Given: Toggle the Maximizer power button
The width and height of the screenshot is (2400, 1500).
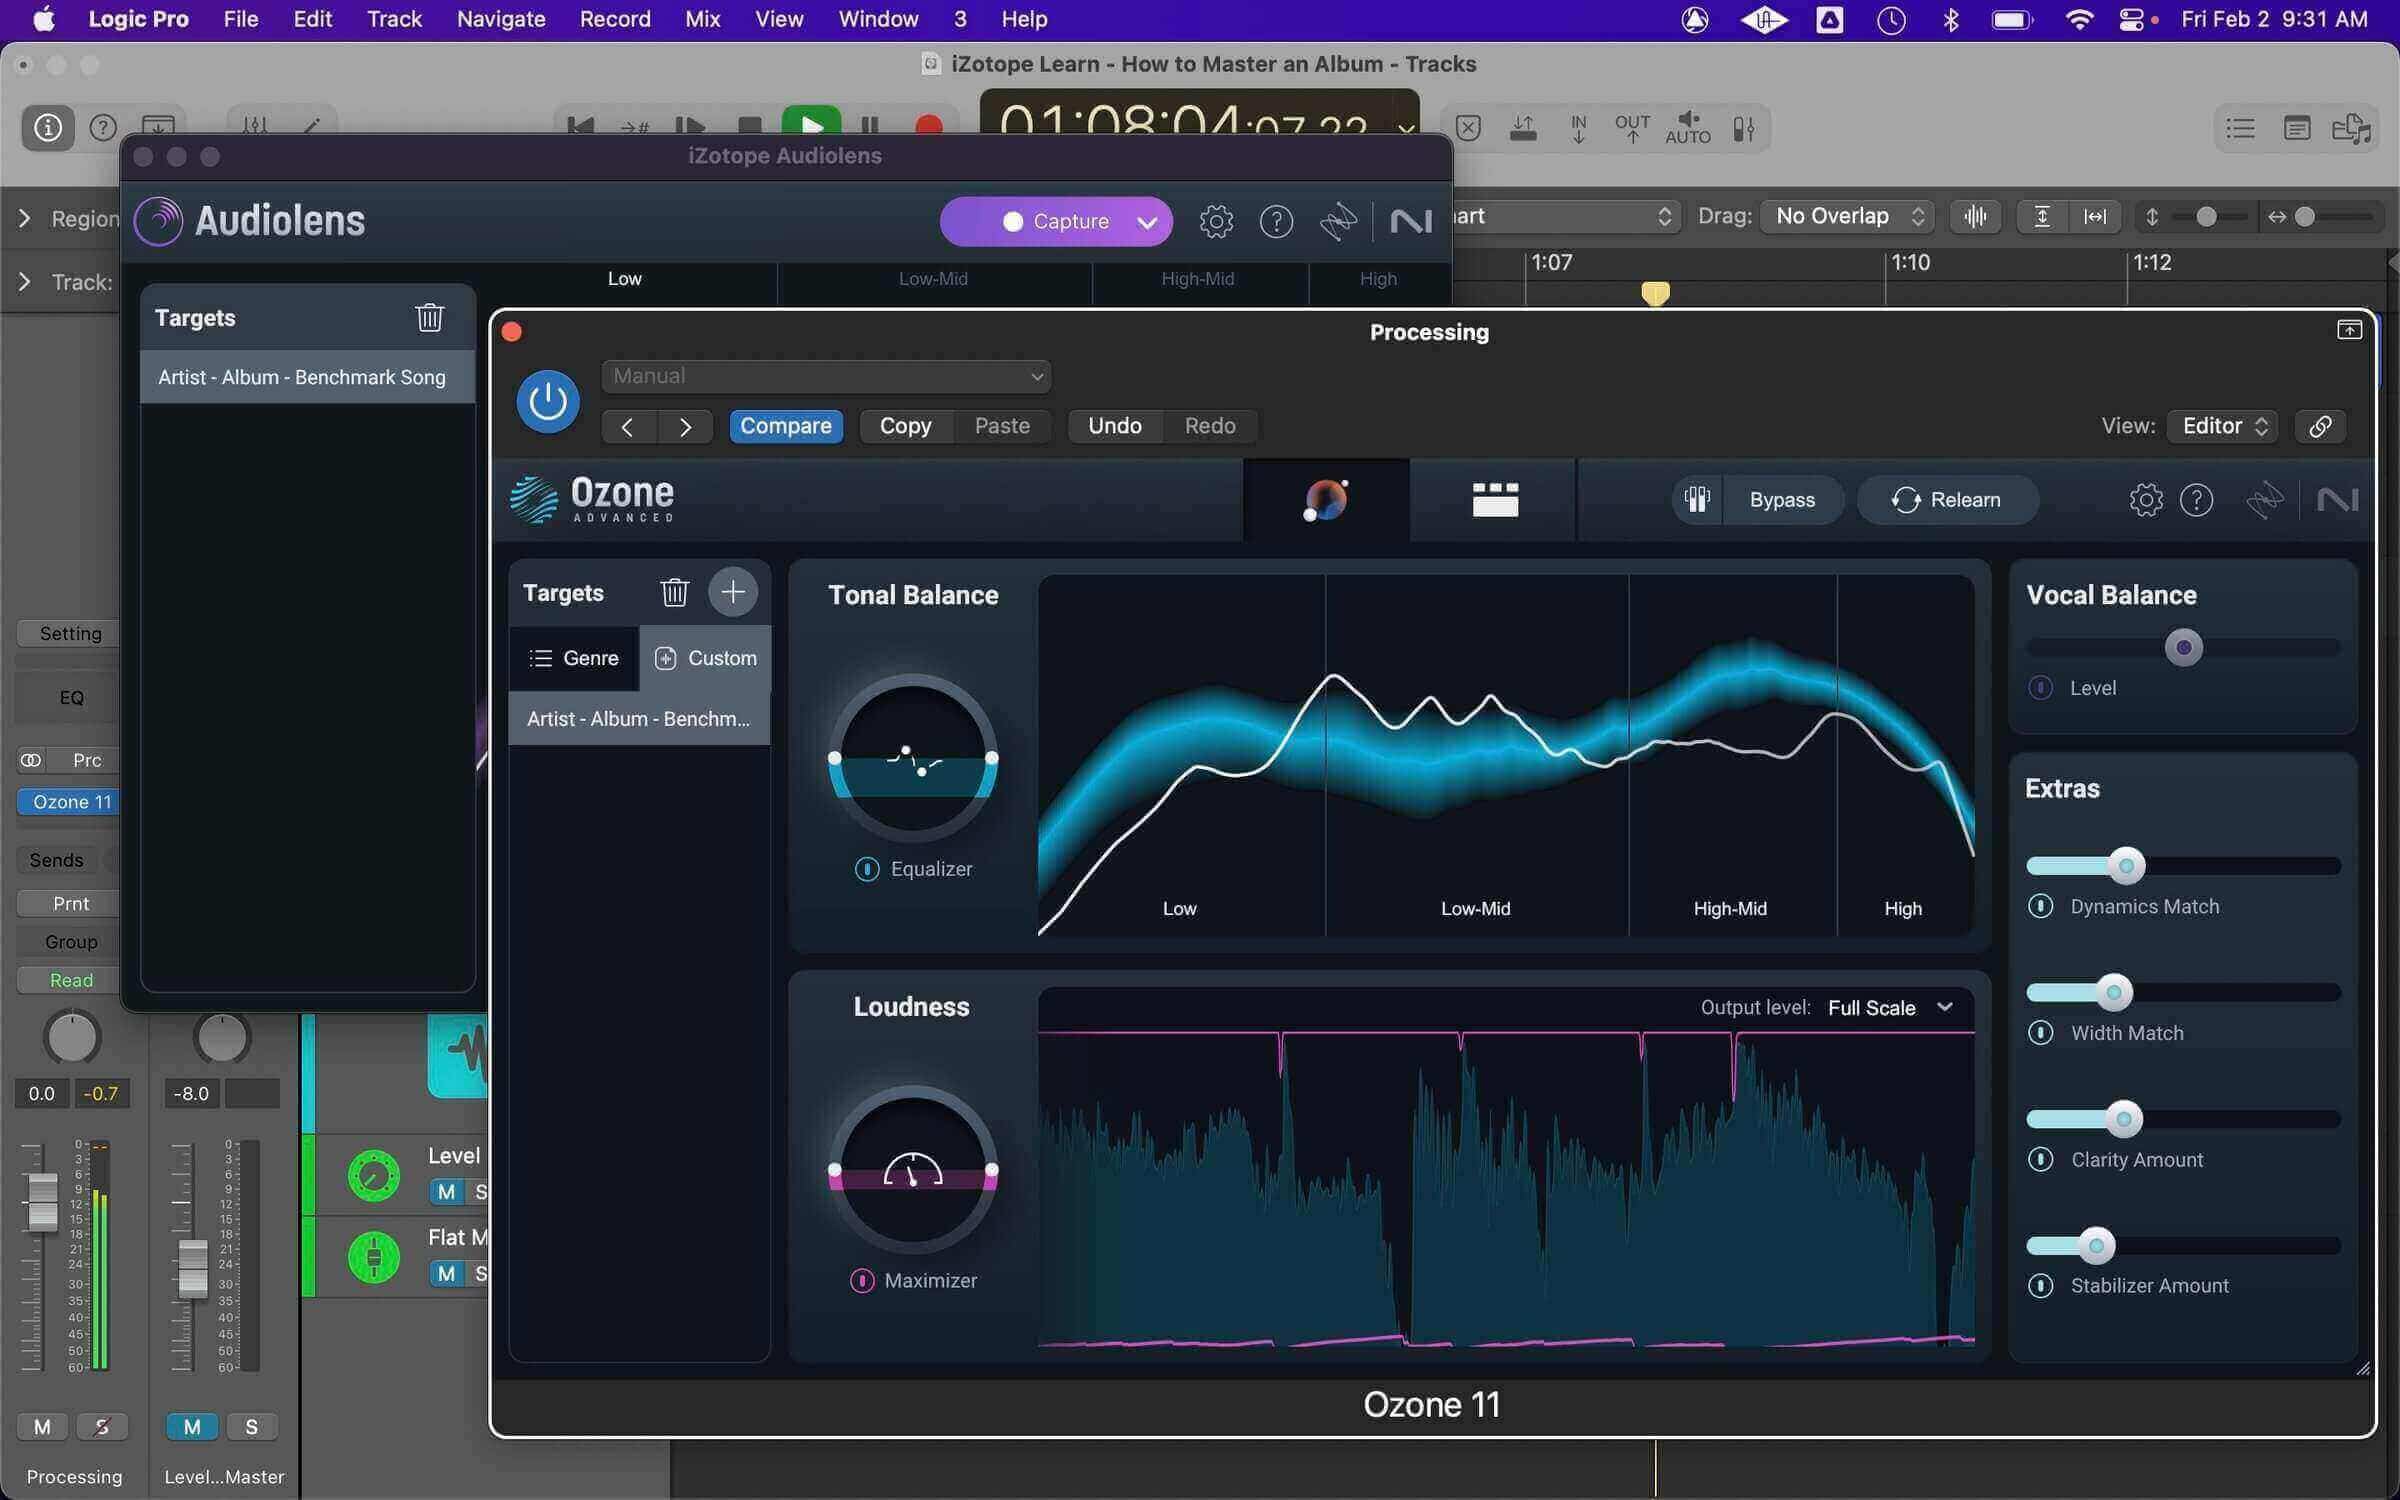Looking at the screenshot, I should (861, 1280).
